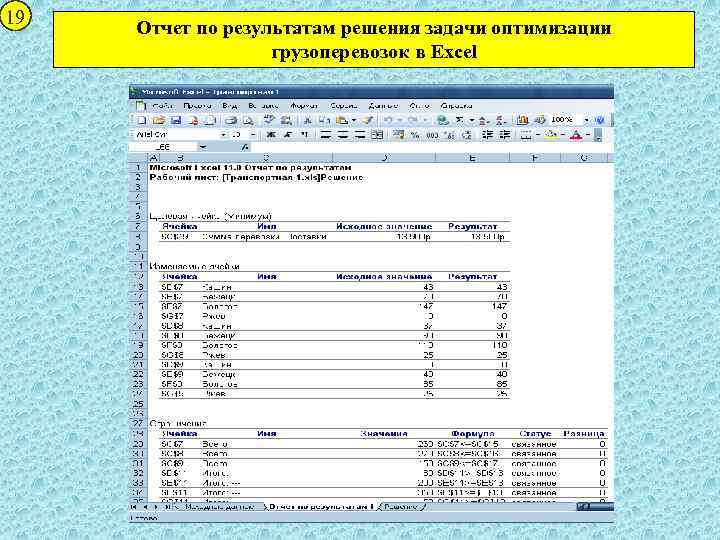Toggle Bold formatting (Ж)

pyautogui.click(x=271, y=135)
